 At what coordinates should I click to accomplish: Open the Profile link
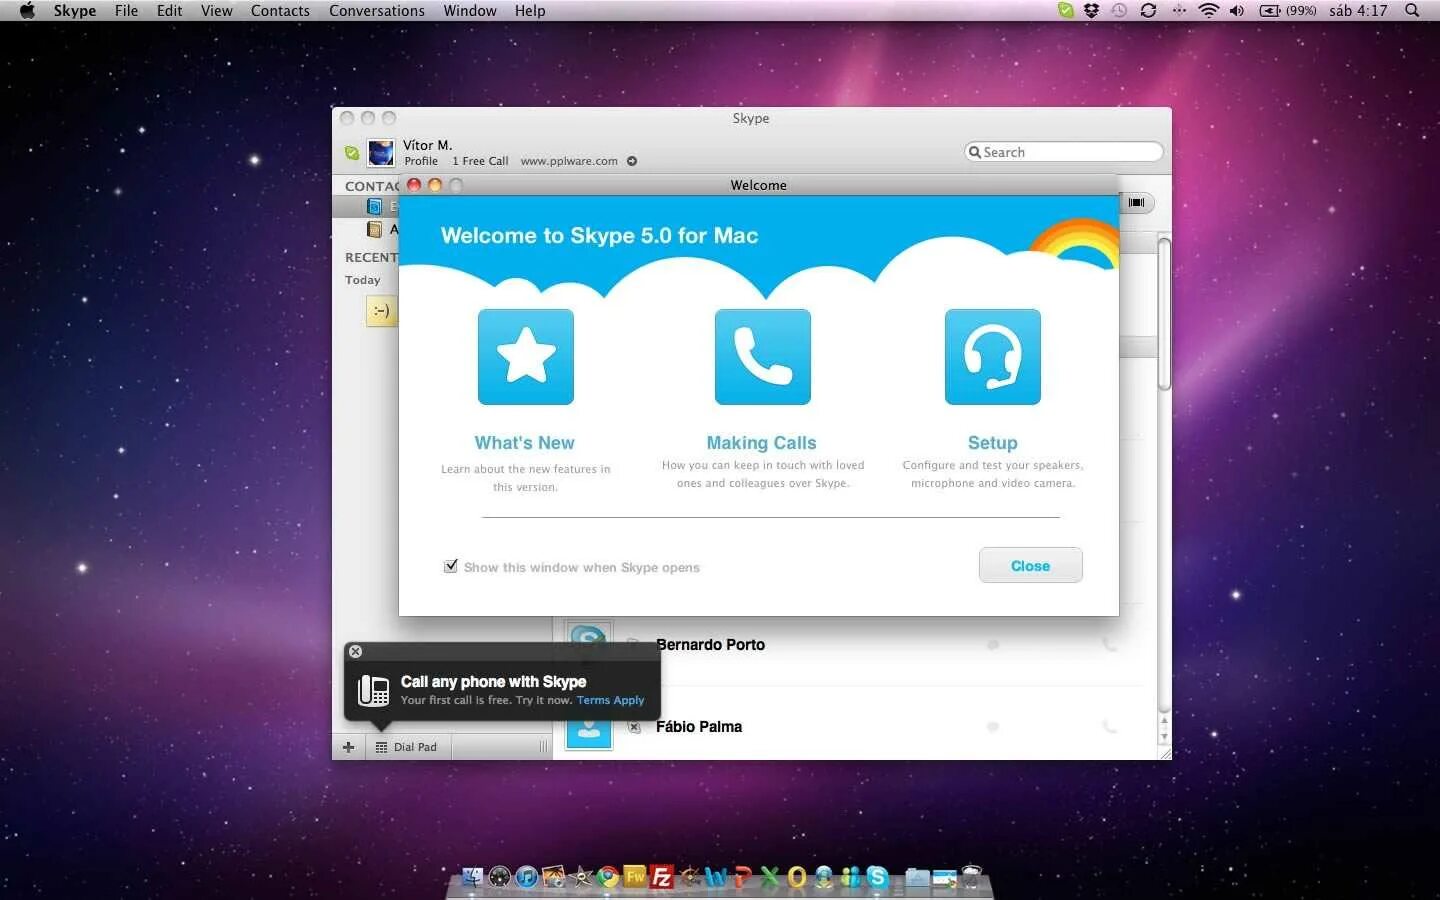click(421, 161)
